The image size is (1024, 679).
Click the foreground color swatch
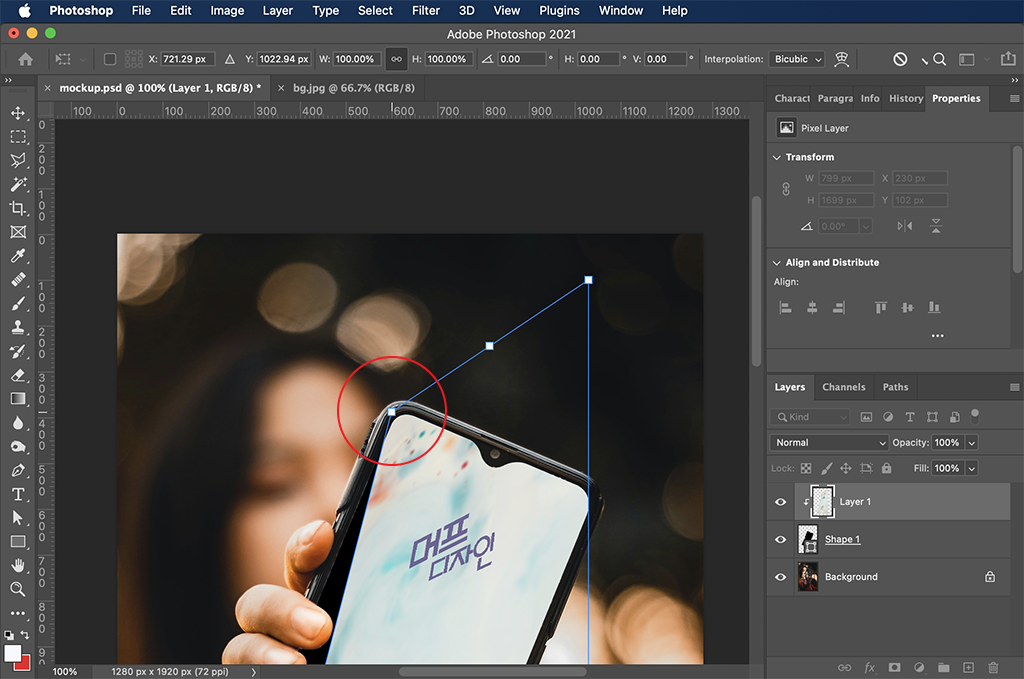(x=12, y=653)
